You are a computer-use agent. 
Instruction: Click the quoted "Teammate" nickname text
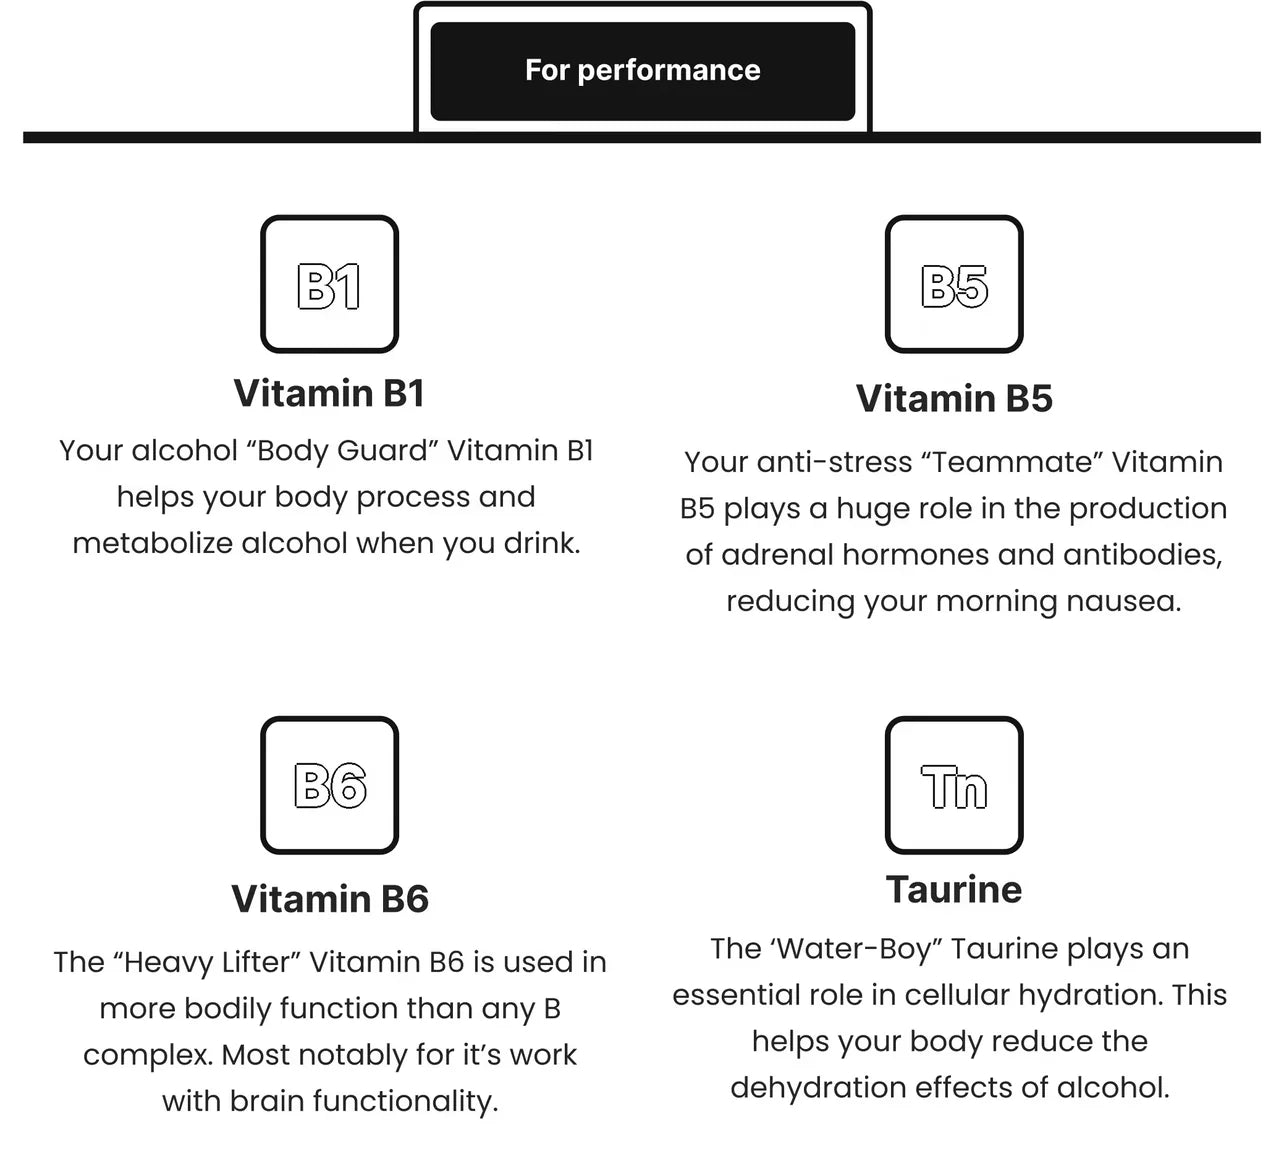tap(1010, 462)
